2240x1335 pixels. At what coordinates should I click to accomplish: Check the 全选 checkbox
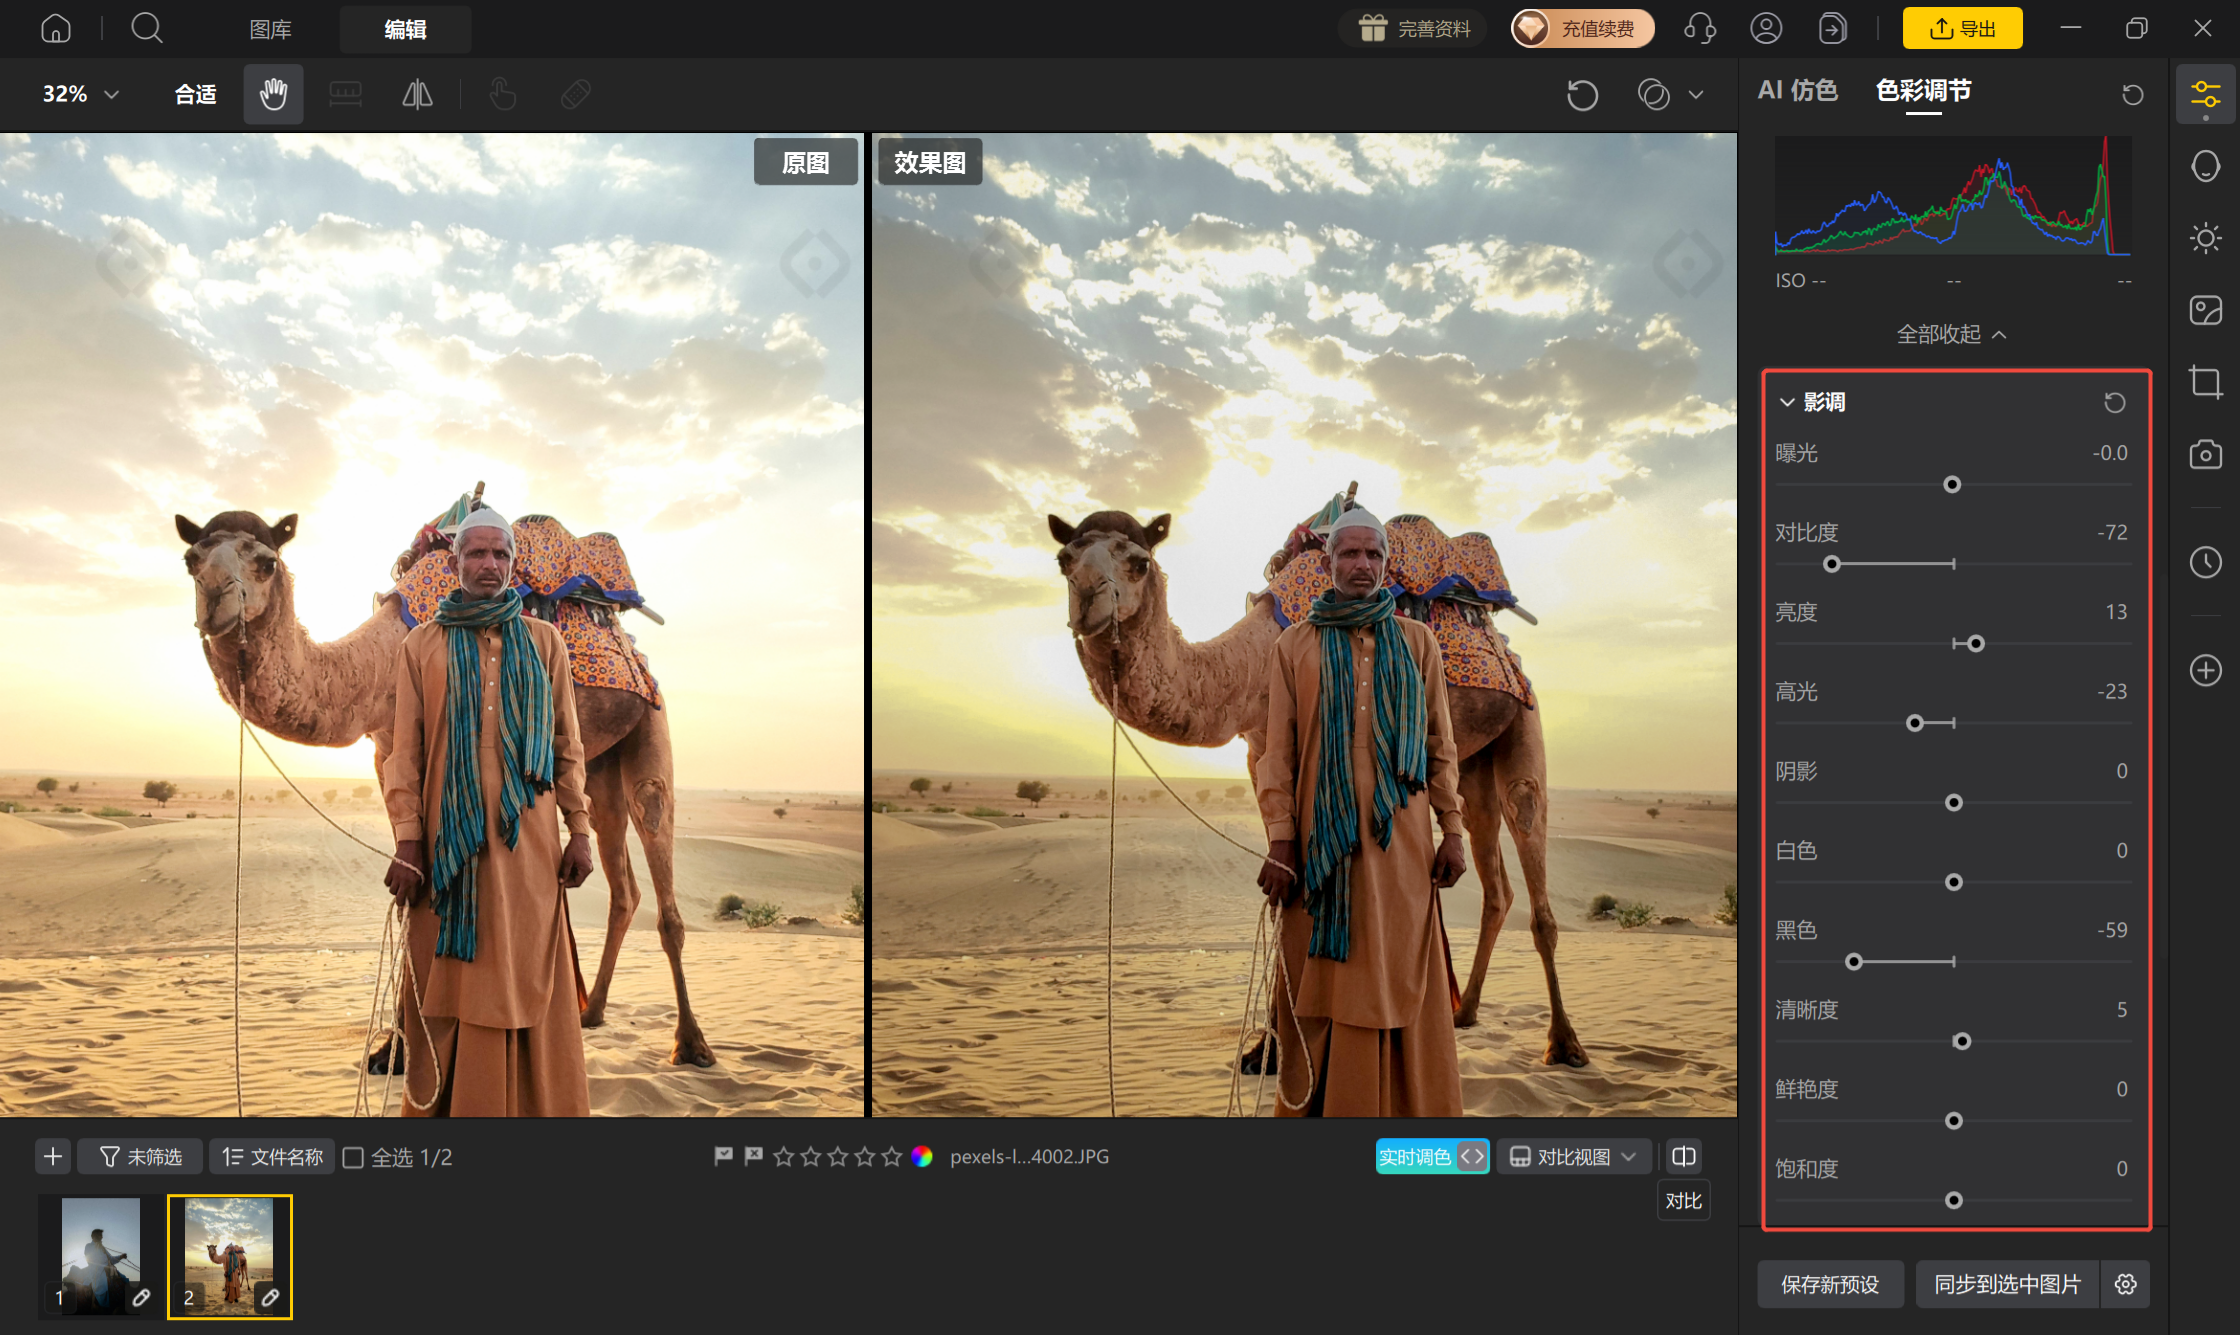[353, 1157]
